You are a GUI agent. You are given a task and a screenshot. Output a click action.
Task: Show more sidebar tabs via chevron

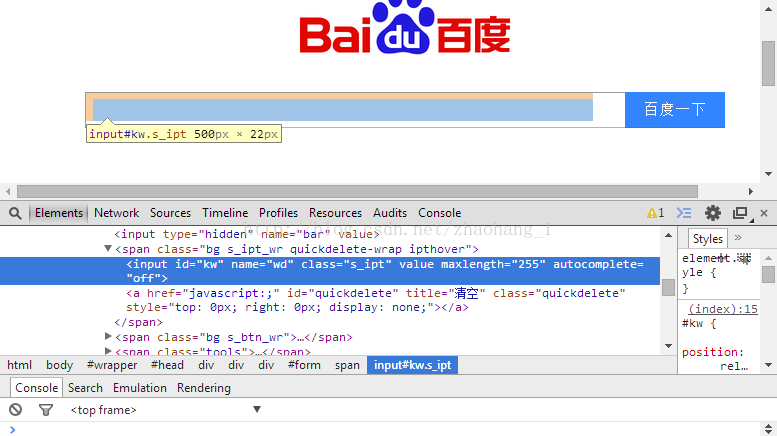[x=738, y=238]
